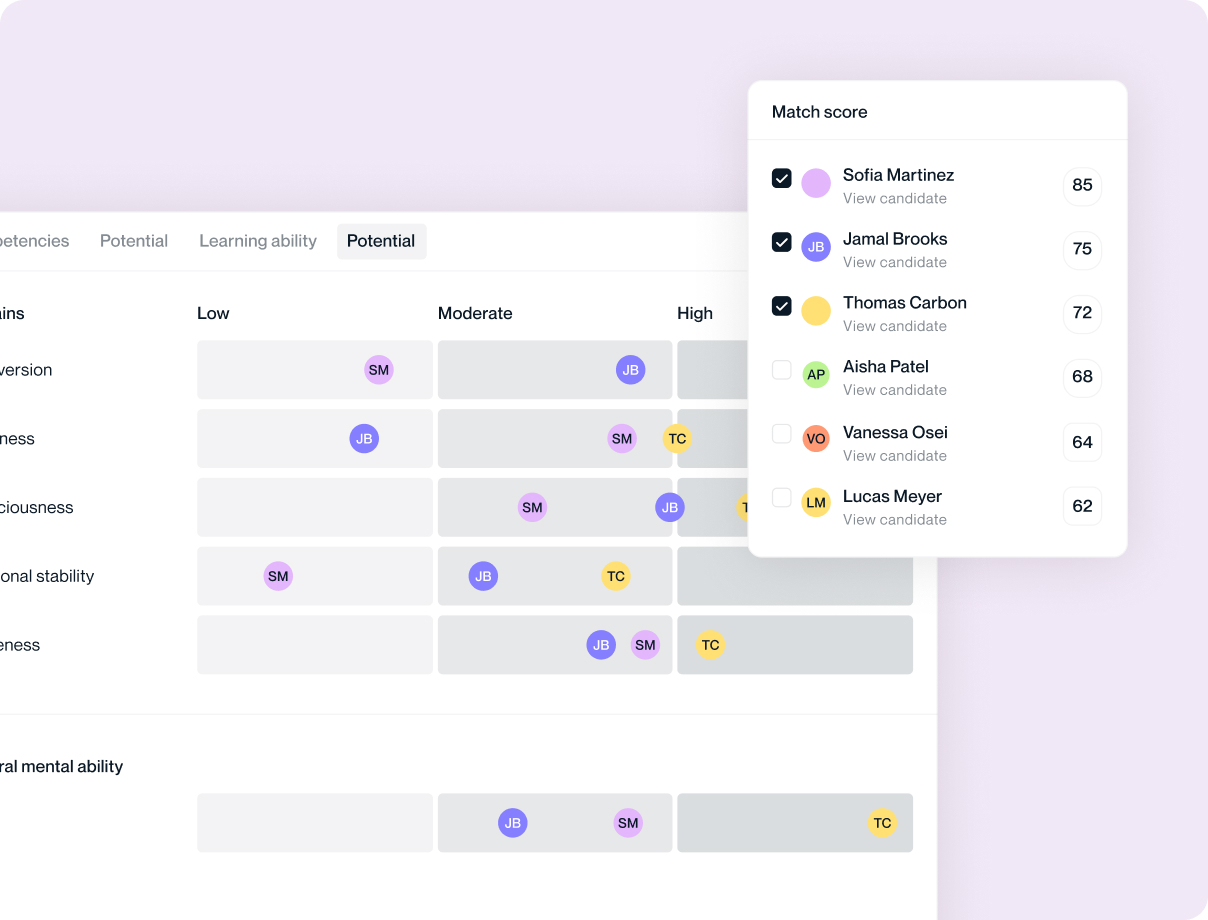Image resolution: width=1208 pixels, height=920 pixels.
Task: Switch to the Learning ability tab
Action: pyautogui.click(x=258, y=241)
